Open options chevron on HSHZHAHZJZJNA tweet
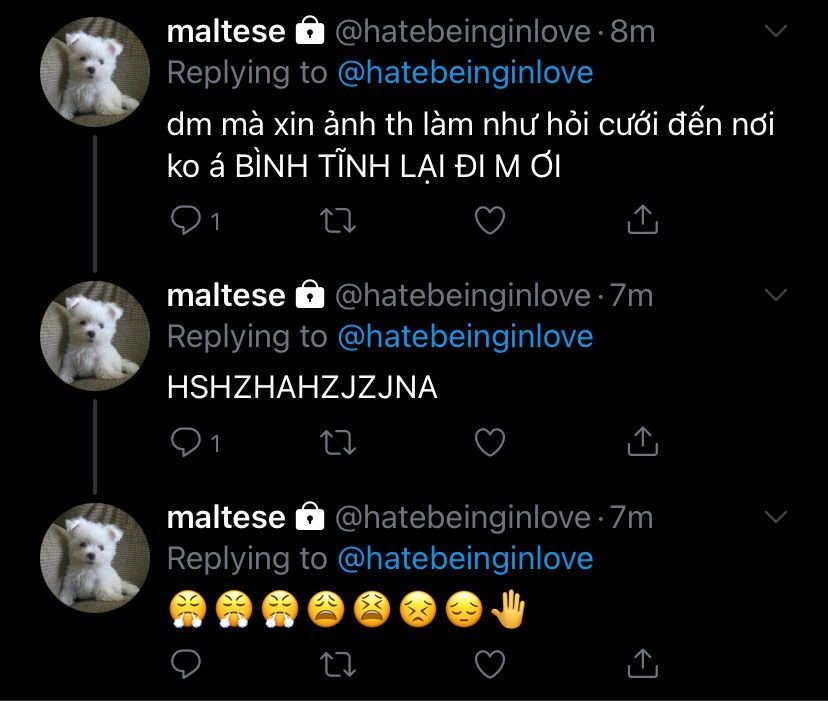Image resolution: width=828 pixels, height=701 pixels. tap(777, 296)
